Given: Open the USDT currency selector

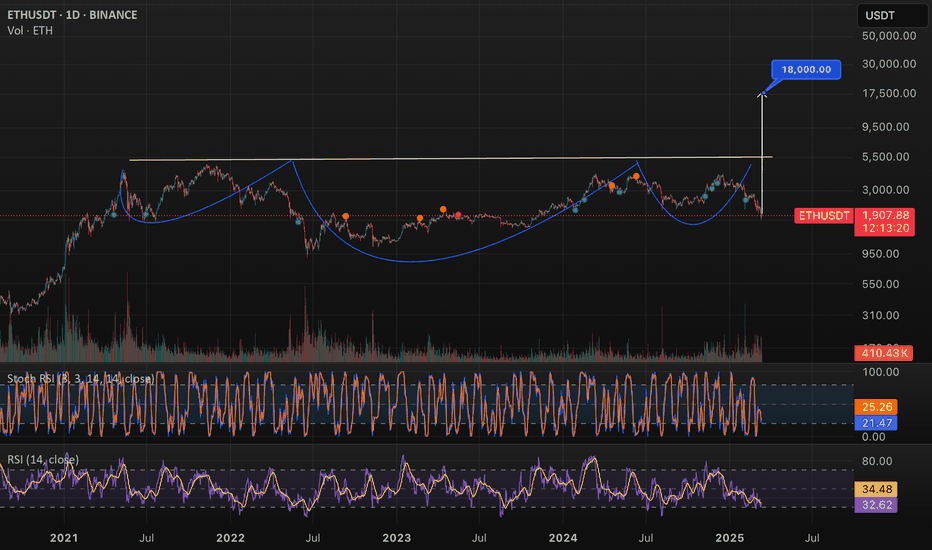Looking at the screenshot, I should pos(892,15).
